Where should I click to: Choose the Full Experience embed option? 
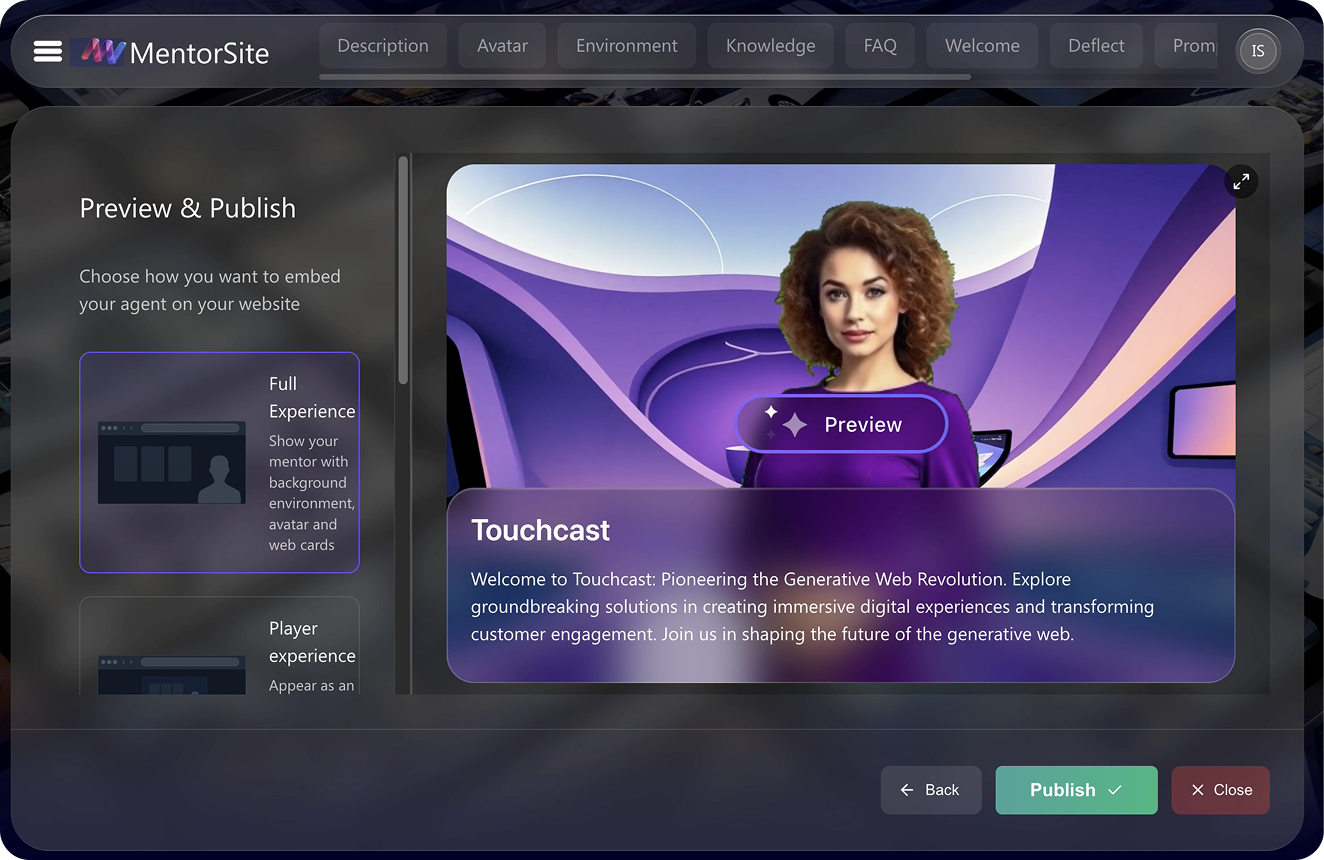pos(219,462)
